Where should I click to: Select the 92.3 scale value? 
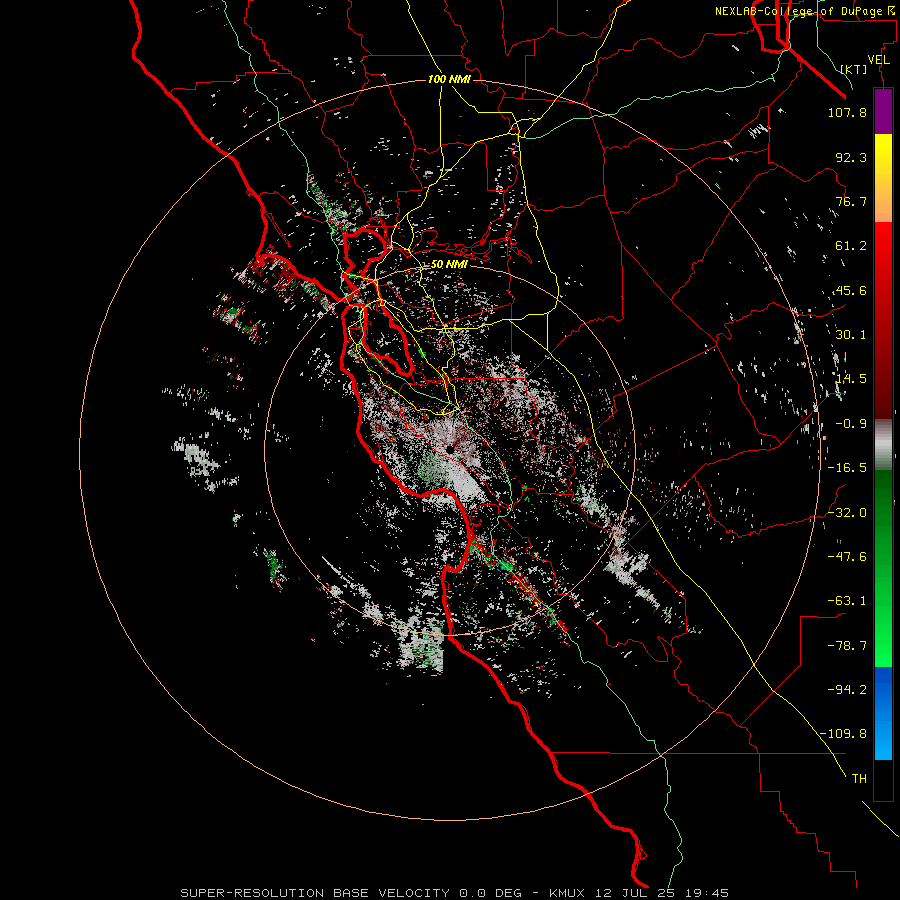[851, 157]
